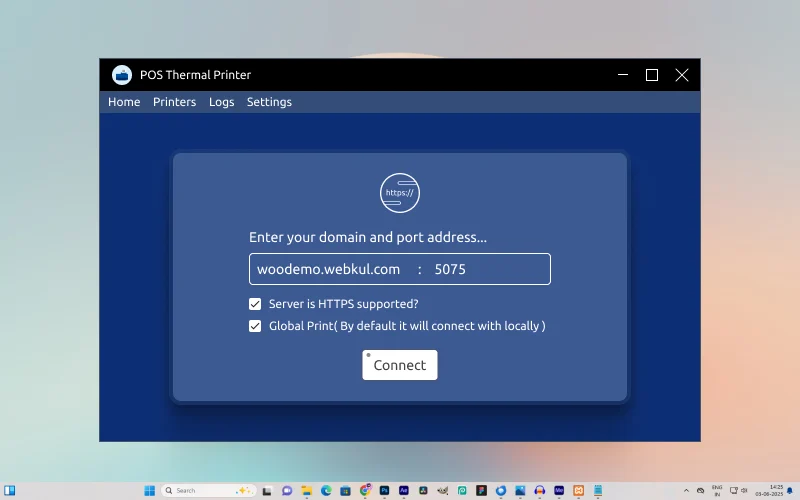Open XAMPP from the taskbar
The height and width of the screenshot is (500, 800).
coord(578,491)
